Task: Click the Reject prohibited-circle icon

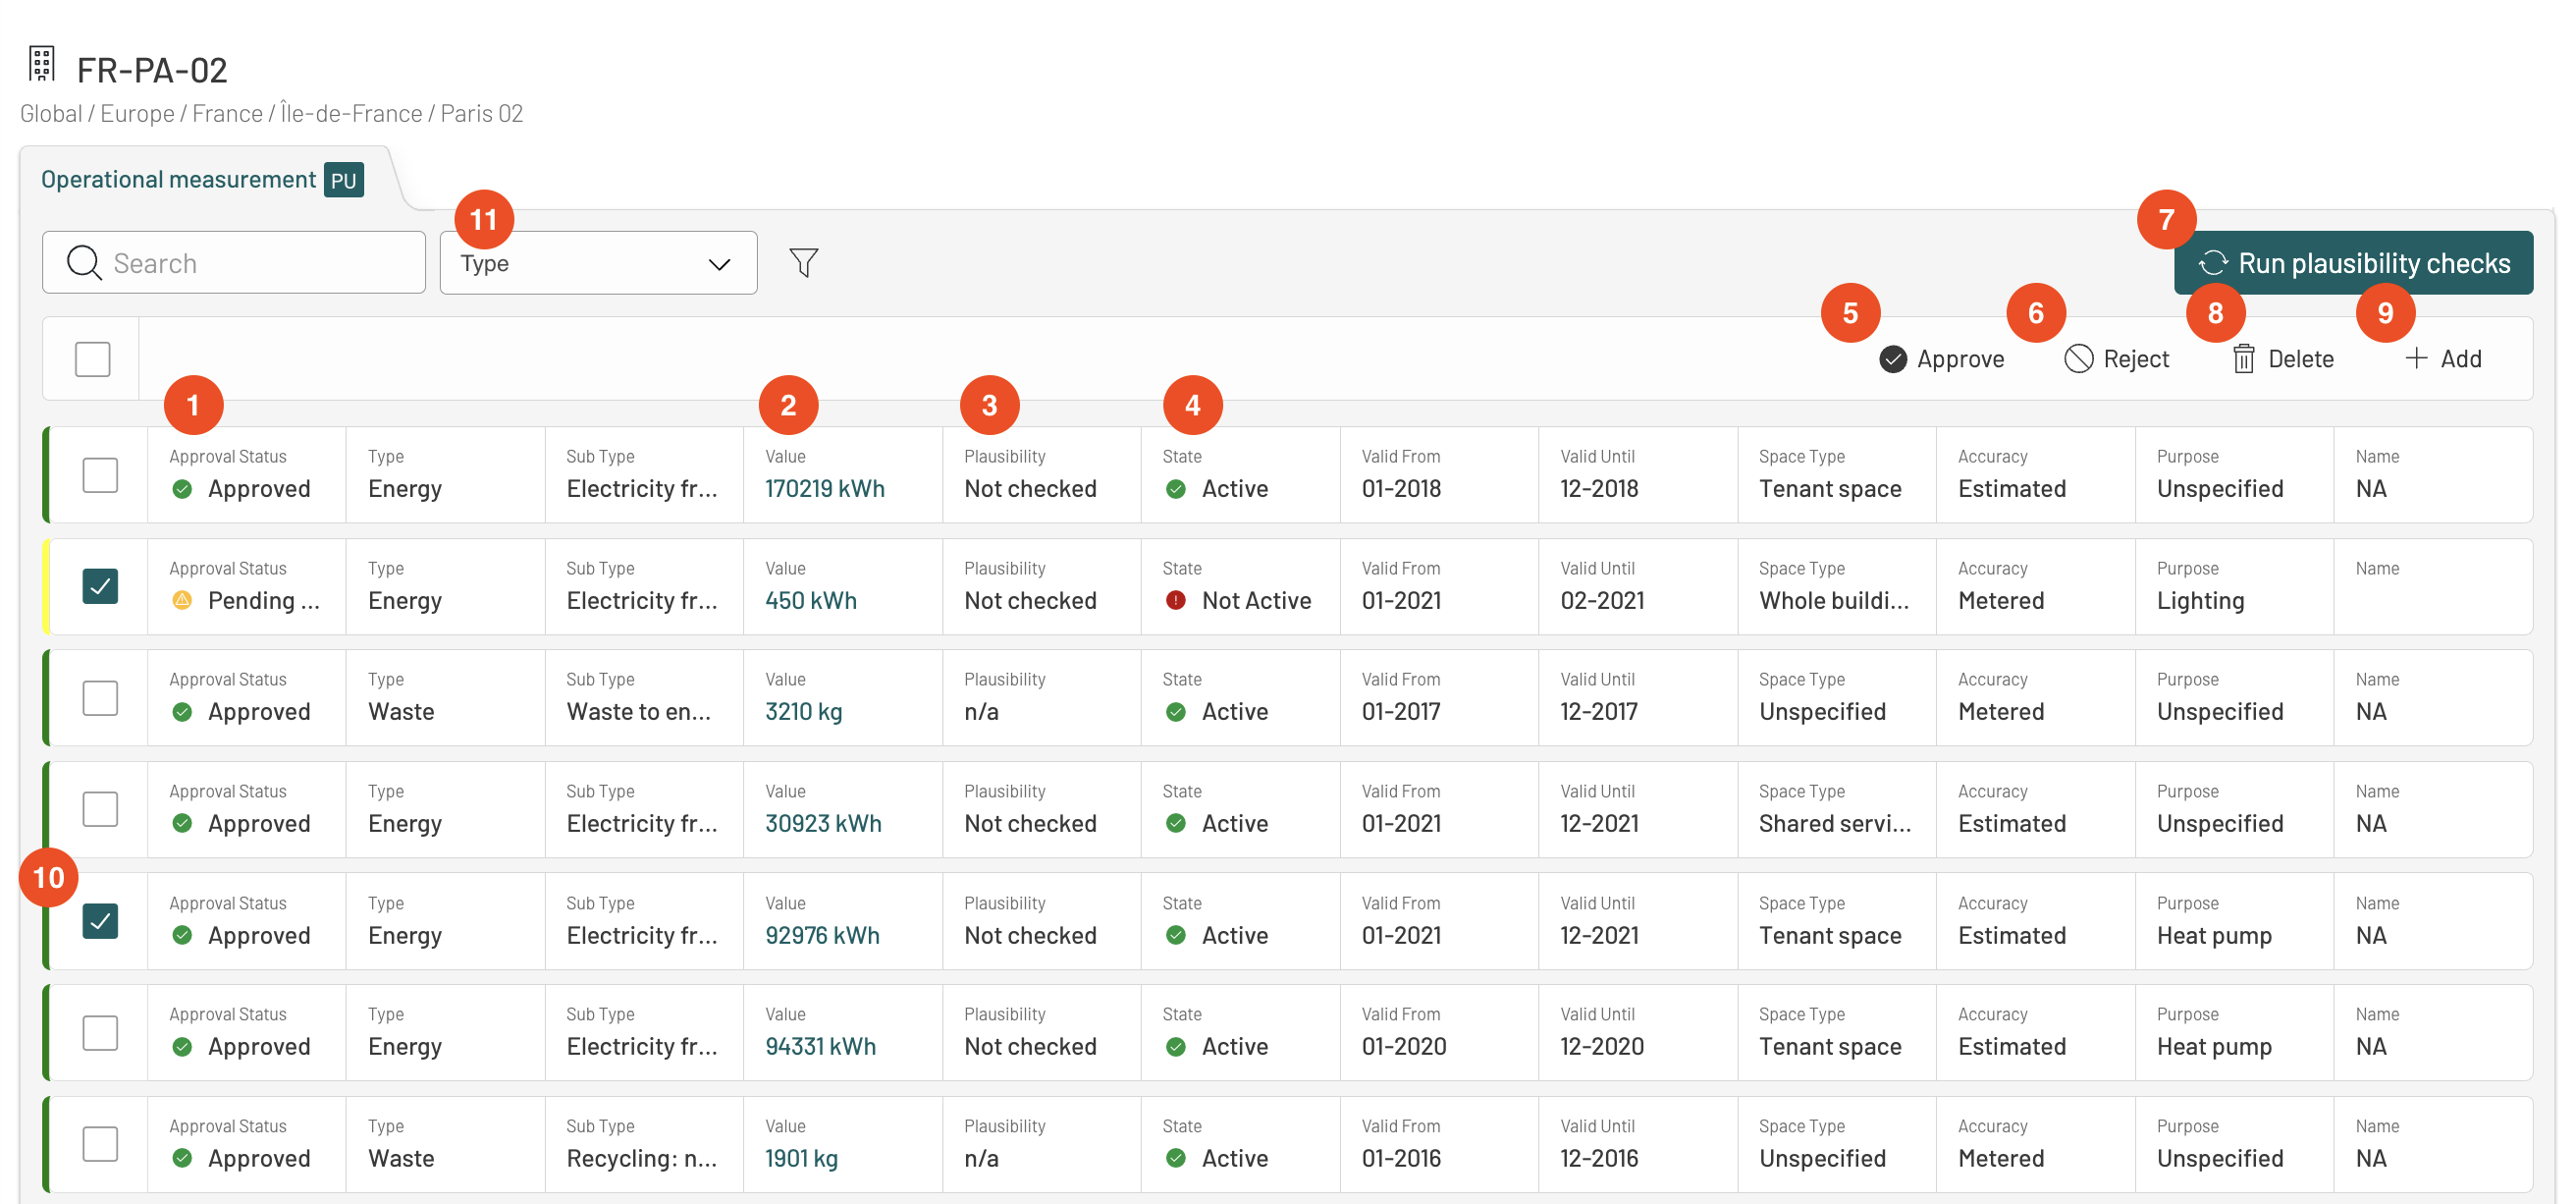Action: 2078,358
